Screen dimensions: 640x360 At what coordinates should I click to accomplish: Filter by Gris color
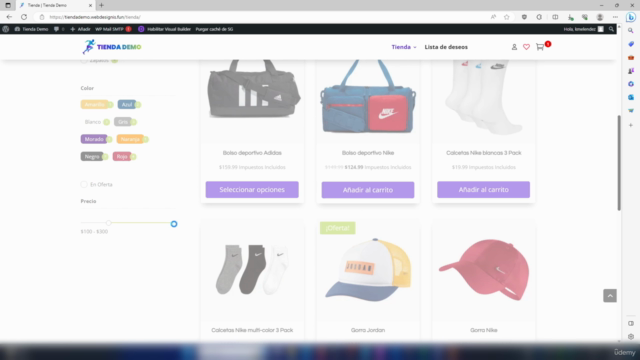click(x=123, y=122)
